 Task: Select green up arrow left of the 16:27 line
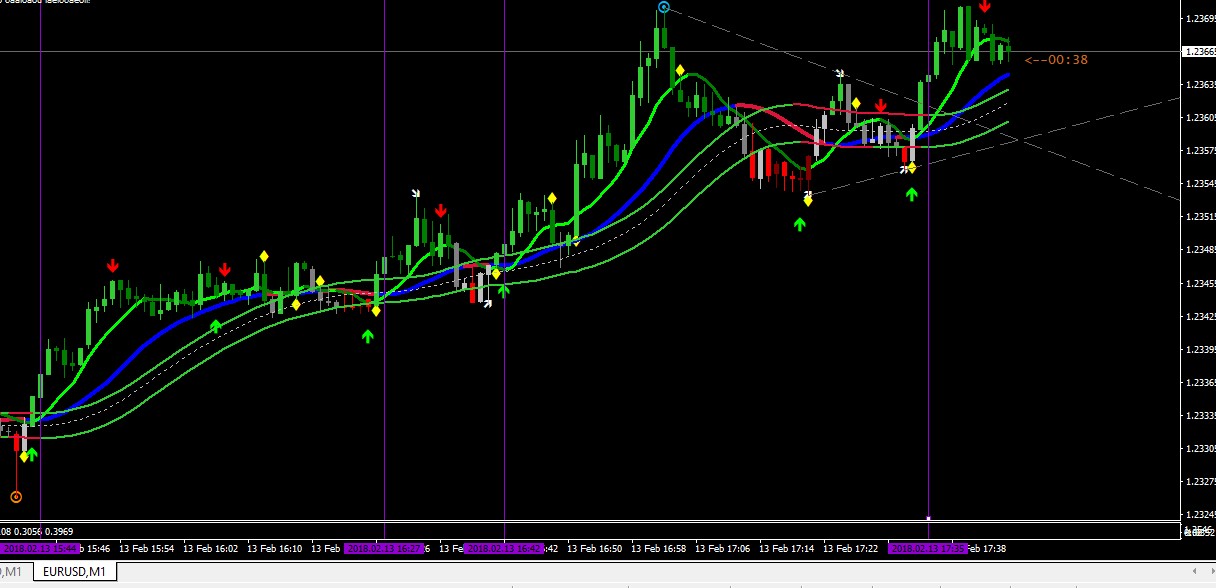tap(367, 336)
